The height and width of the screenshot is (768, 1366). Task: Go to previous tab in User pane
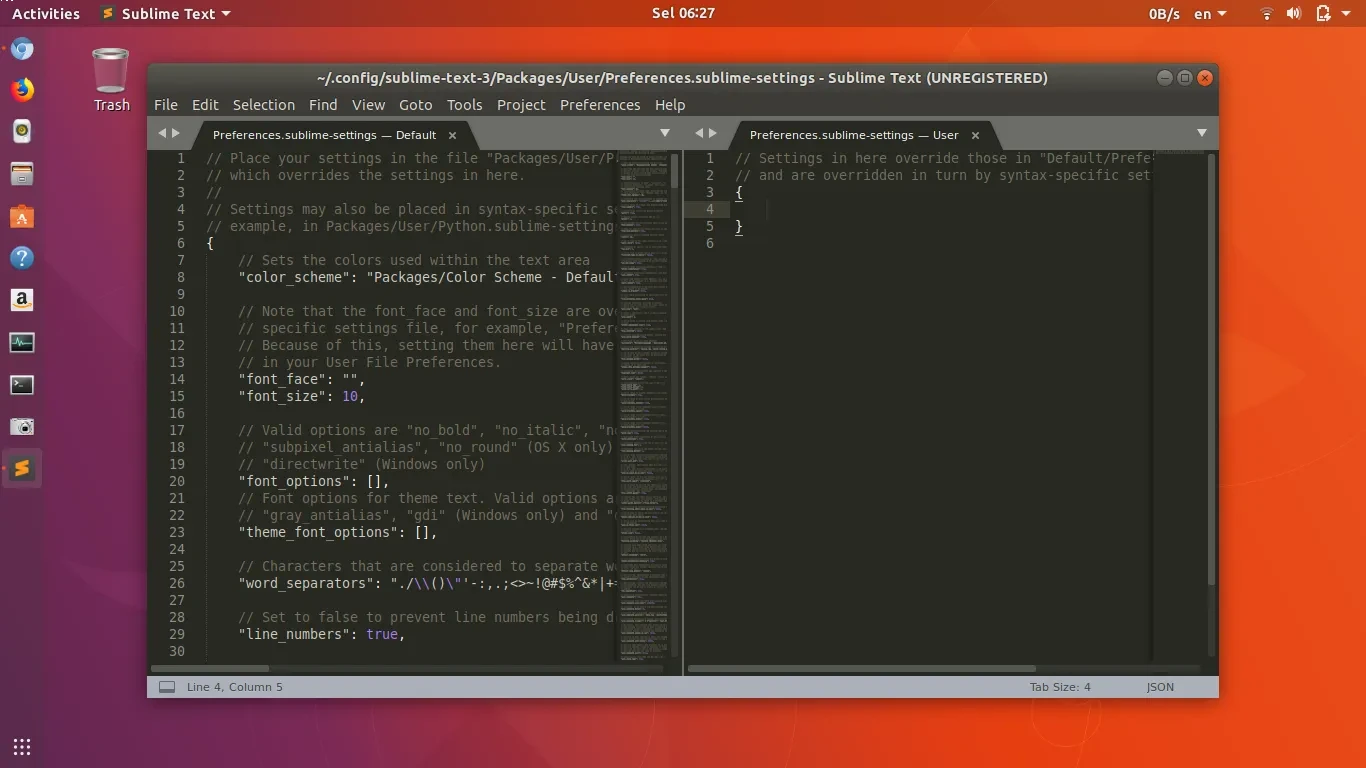click(699, 133)
